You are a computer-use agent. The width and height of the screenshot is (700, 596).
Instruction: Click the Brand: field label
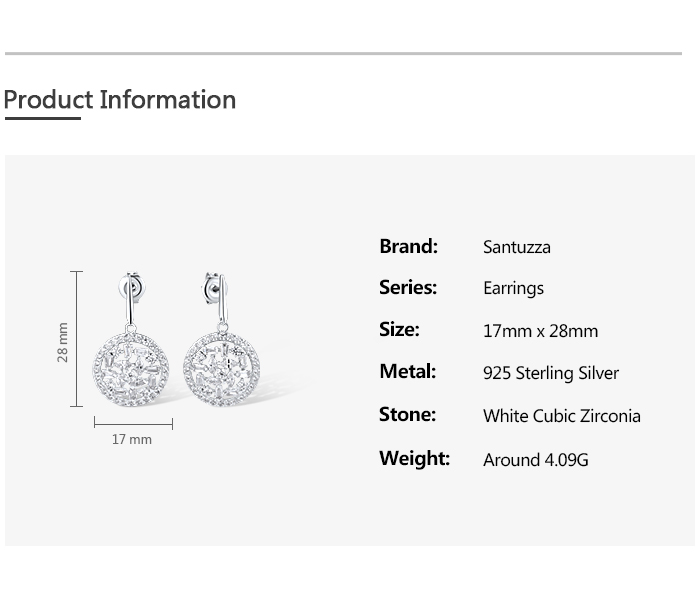point(408,246)
